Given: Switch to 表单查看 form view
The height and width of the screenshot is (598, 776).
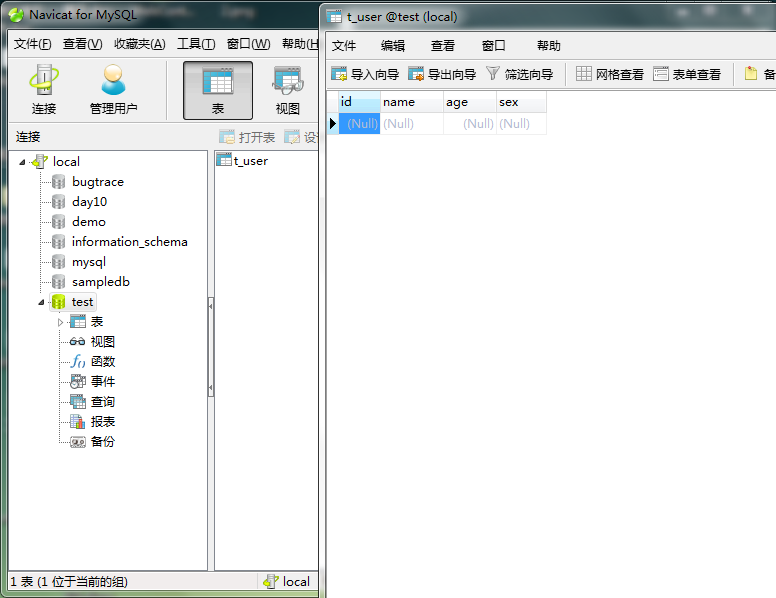Looking at the screenshot, I should [687, 74].
